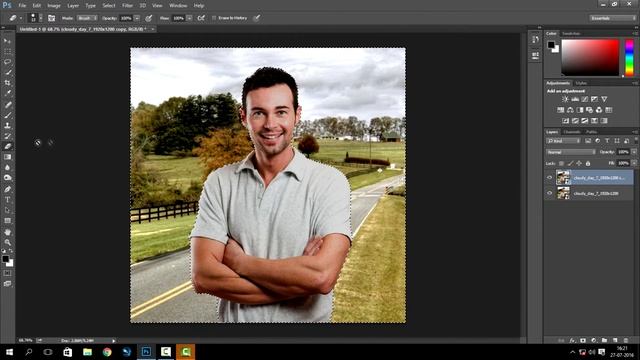Toggle Quick Mask mode
Viewport: 640px width, 360px height.
(x=7, y=273)
